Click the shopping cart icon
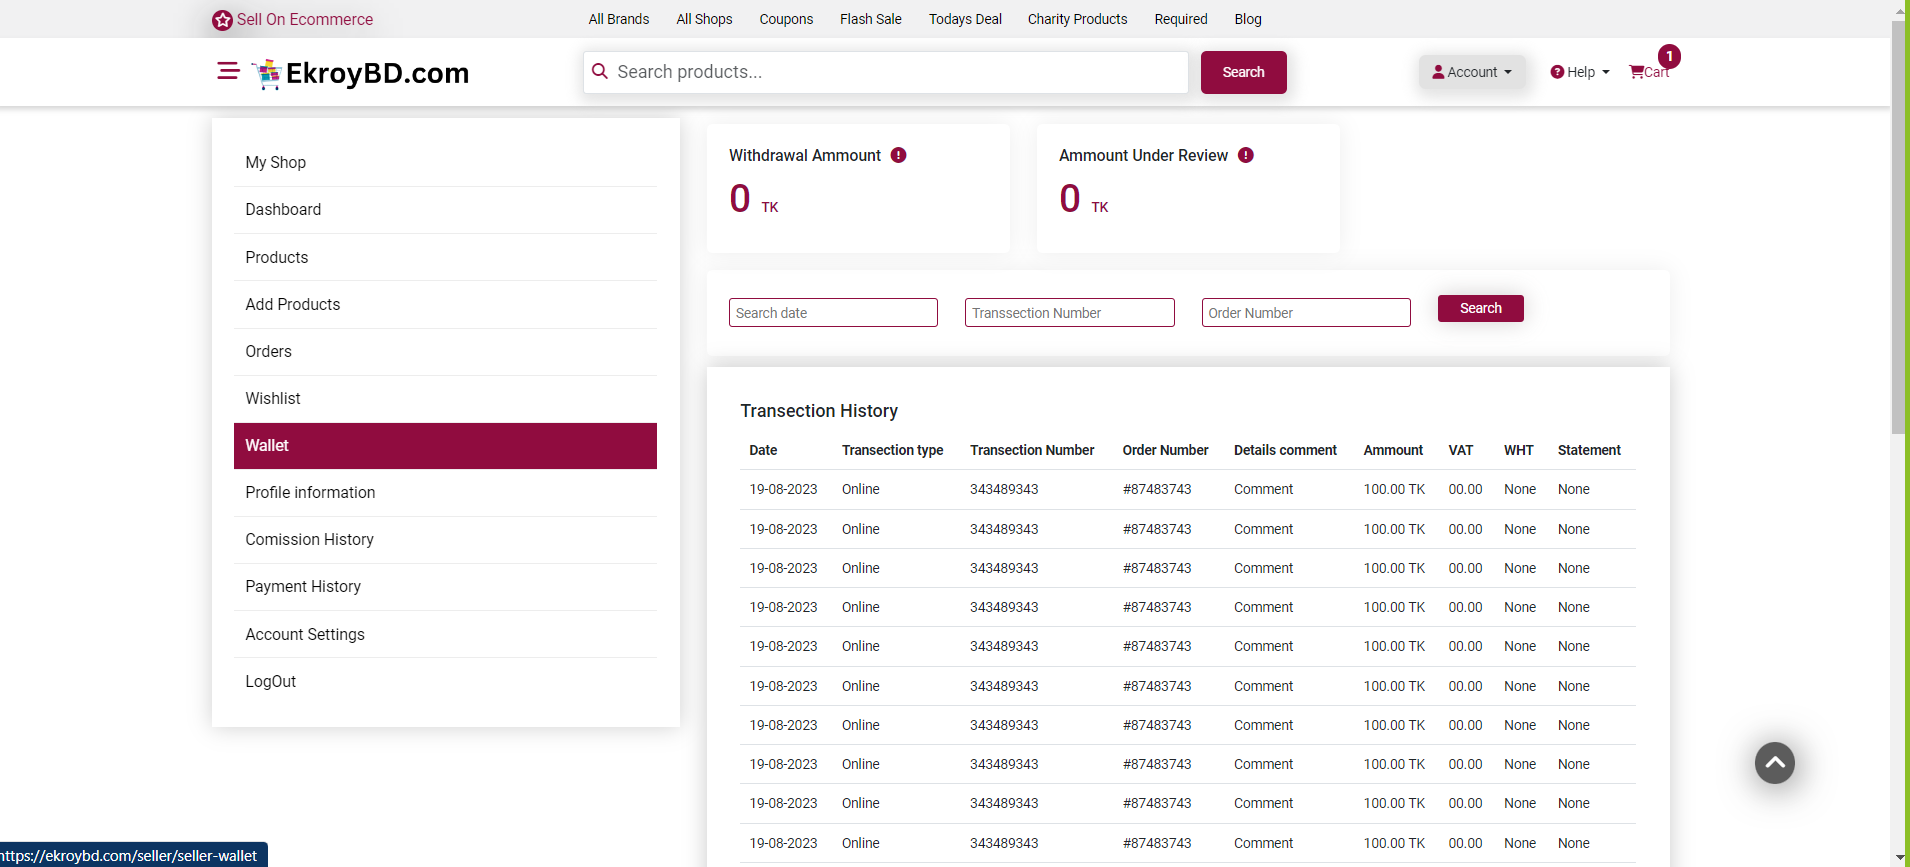The height and width of the screenshot is (867, 1910). [x=1637, y=72]
